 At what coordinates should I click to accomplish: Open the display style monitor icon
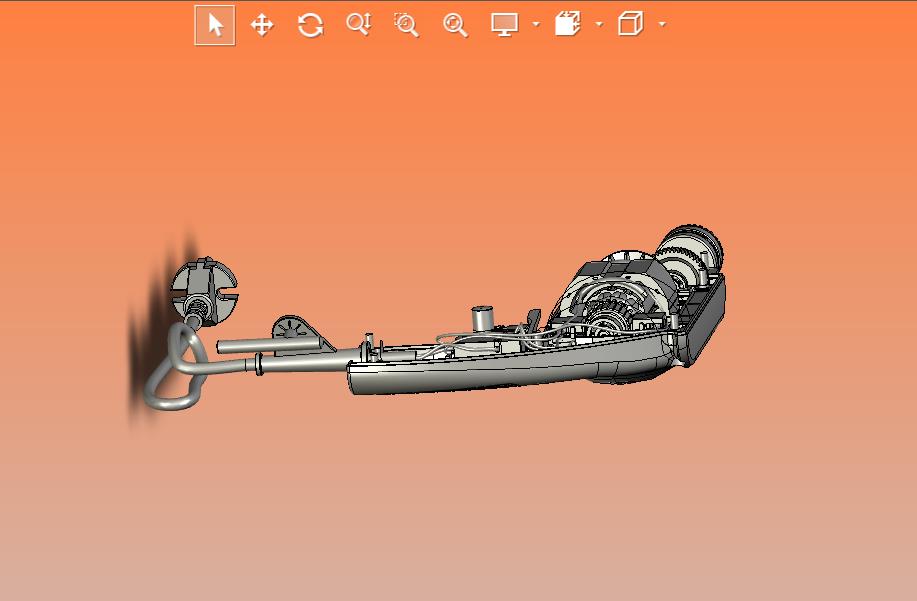[x=504, y=25]
